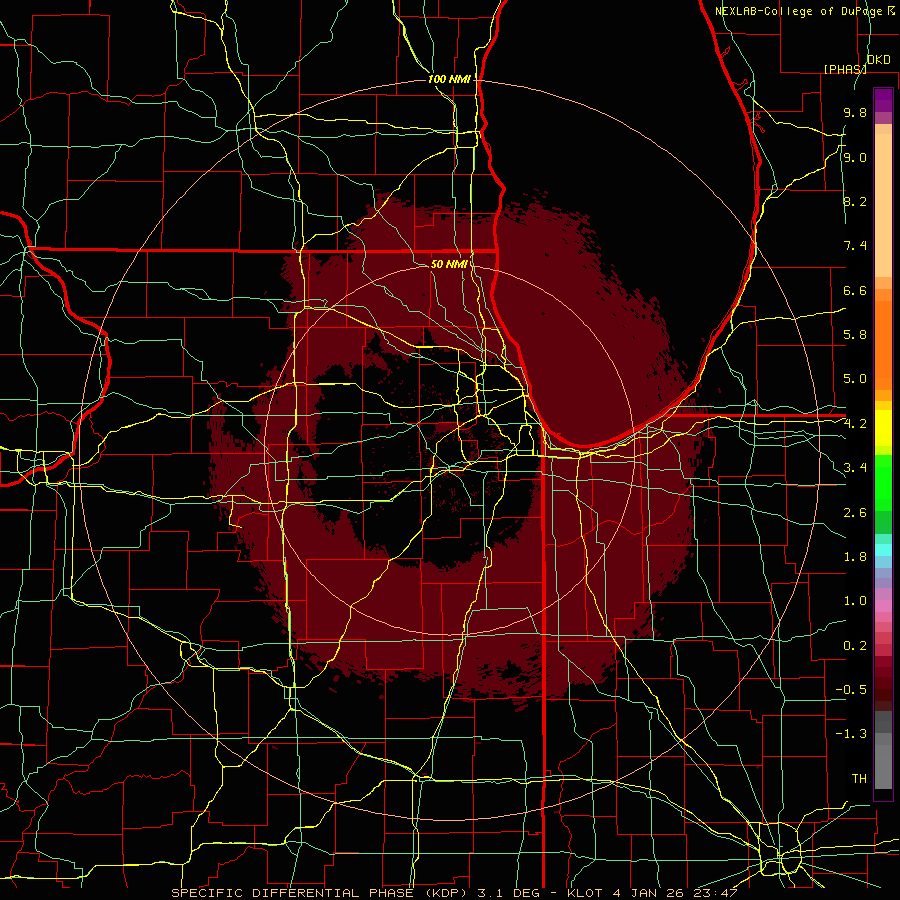
Task: Click the 0.2 legend value
Action: point(855,645)
